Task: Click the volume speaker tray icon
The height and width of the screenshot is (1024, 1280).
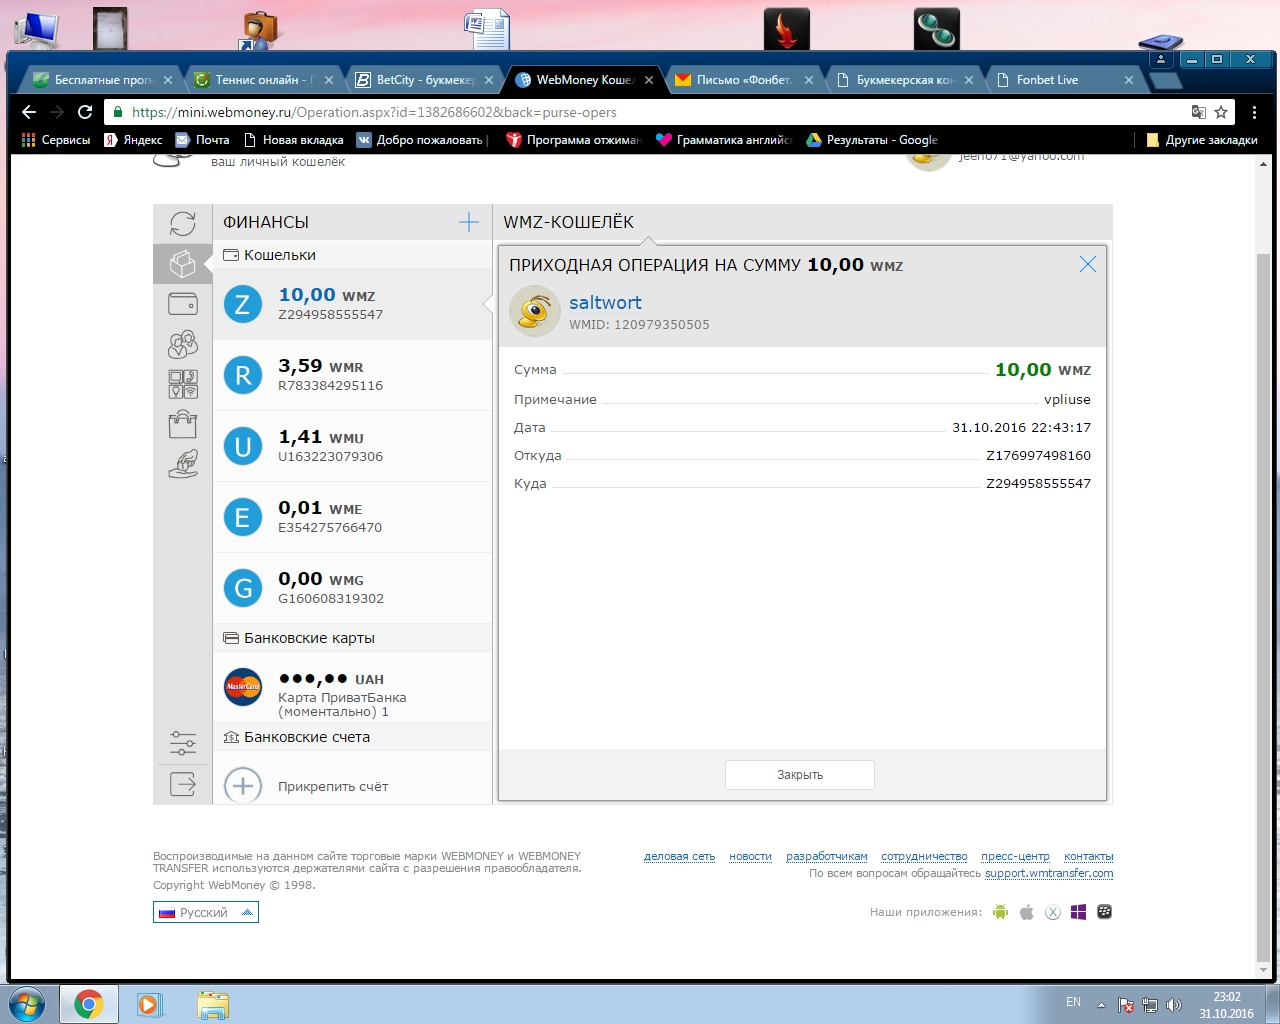Action: pos(1174,1005)
